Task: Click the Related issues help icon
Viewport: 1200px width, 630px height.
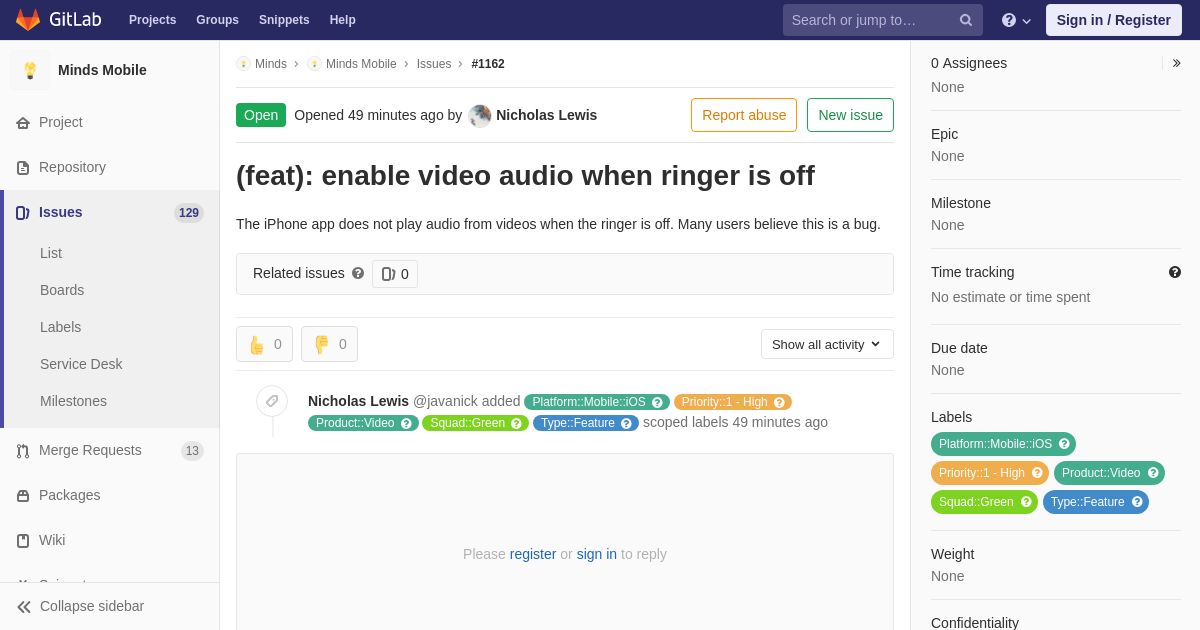Action: point(358,273)
